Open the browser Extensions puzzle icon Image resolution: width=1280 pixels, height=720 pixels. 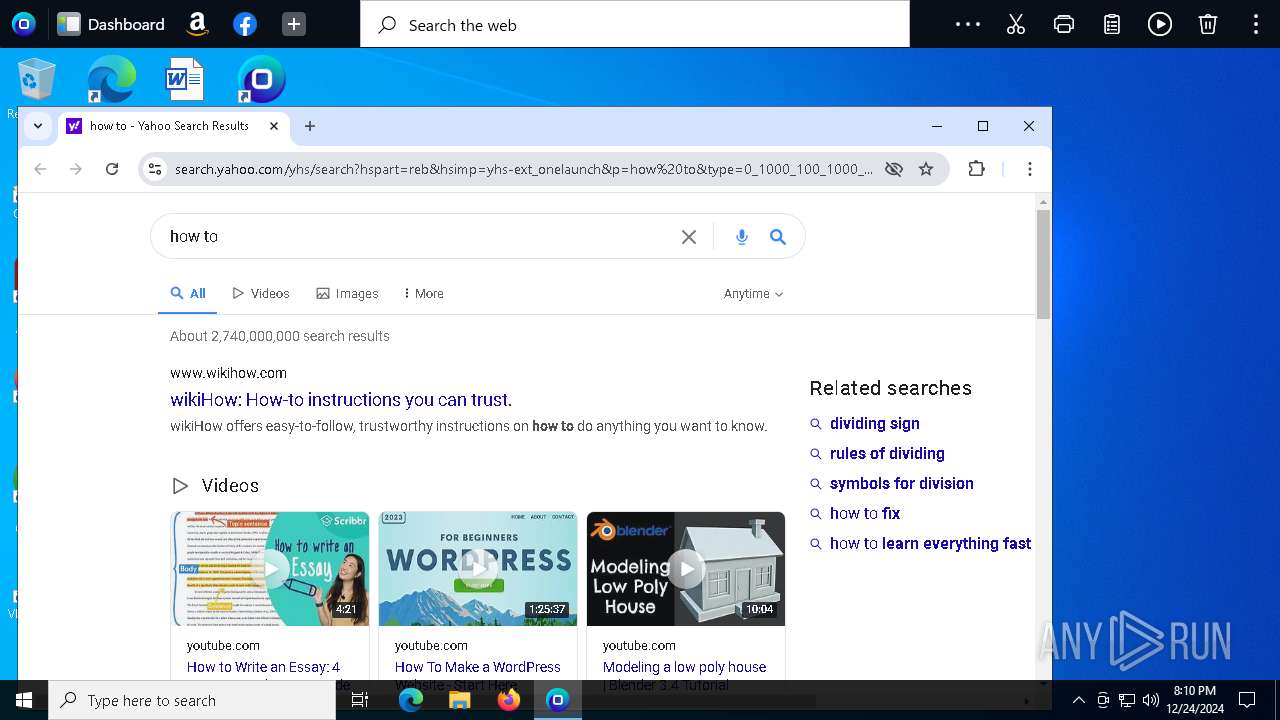(x=977, y=169)
